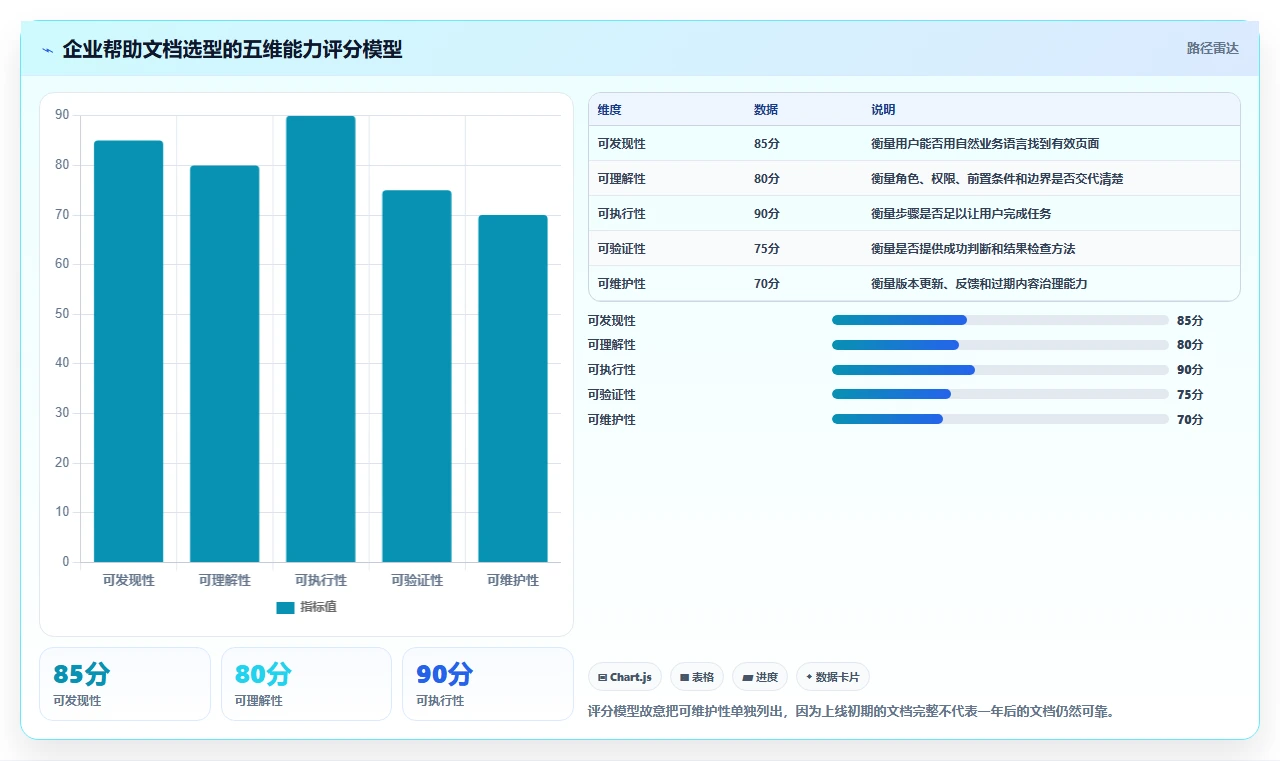Click the 90分 table cell
This screenshot has width=1280, height=761.
[x=767, y=214]
